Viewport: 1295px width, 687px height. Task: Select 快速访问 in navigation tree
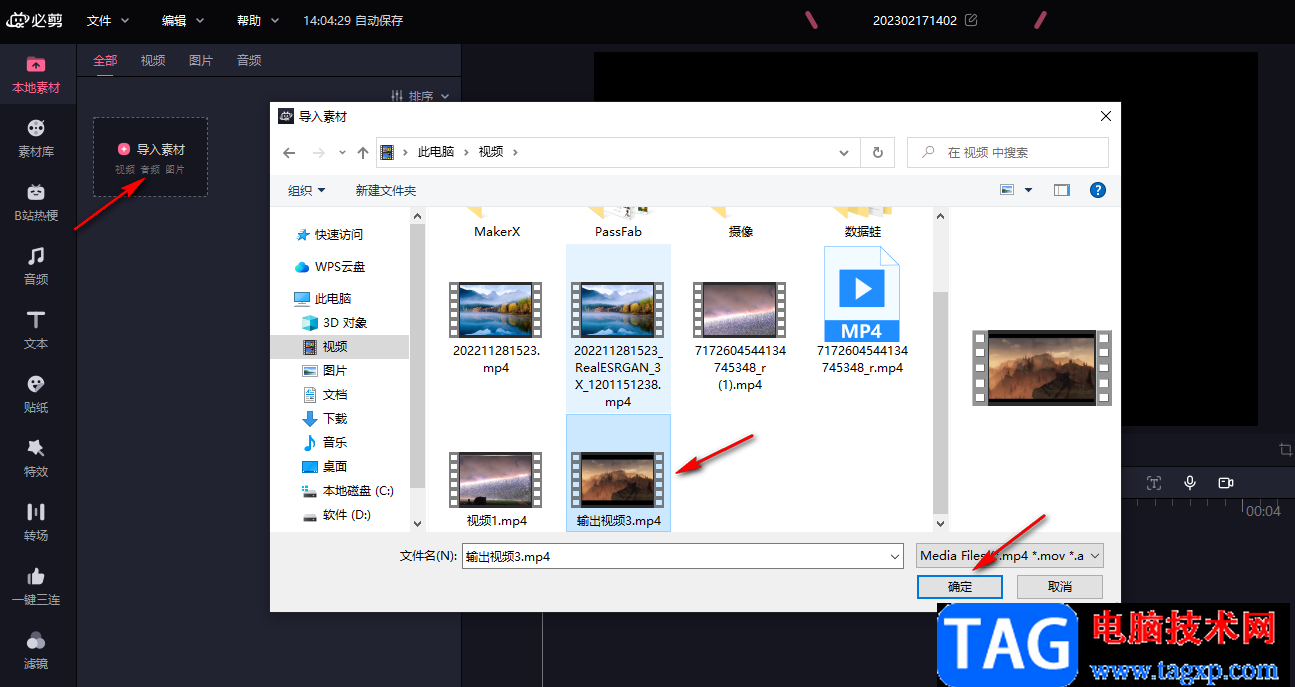pos(330,234)
